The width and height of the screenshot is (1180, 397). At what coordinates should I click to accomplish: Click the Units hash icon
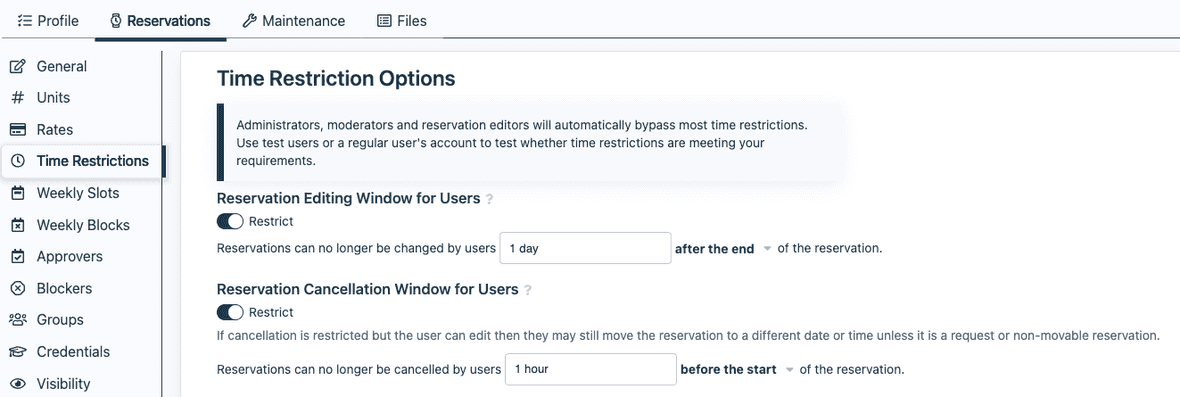pos(17,98)
